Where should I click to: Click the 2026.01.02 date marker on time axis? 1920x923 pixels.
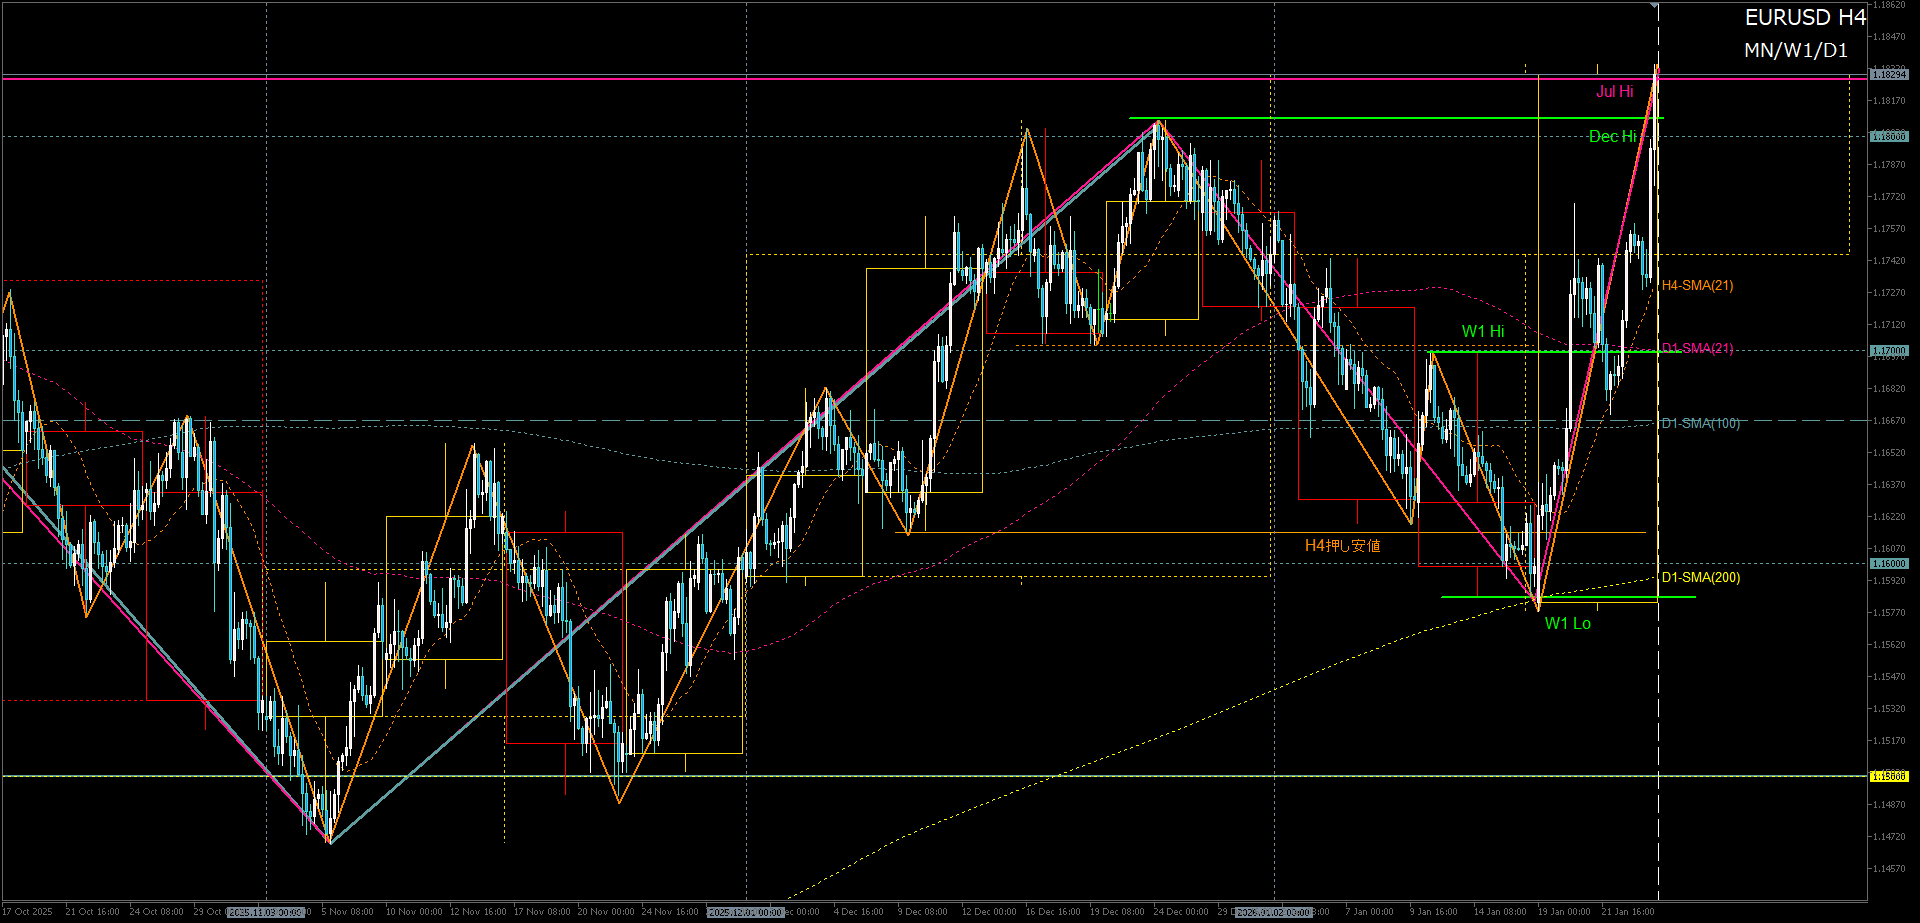pyautogui.click(x=1273, y=912)
